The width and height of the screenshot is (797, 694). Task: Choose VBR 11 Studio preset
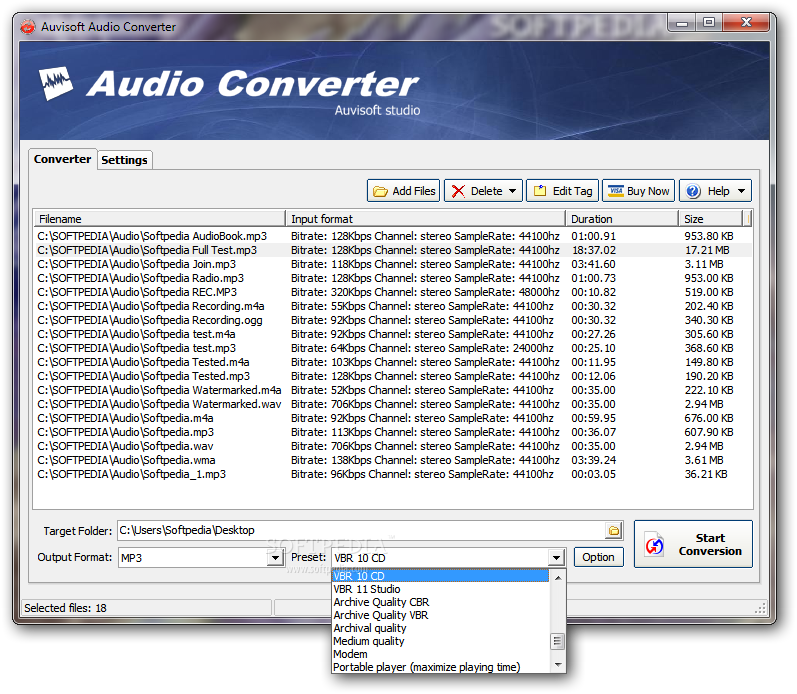[x=440, y=589]
